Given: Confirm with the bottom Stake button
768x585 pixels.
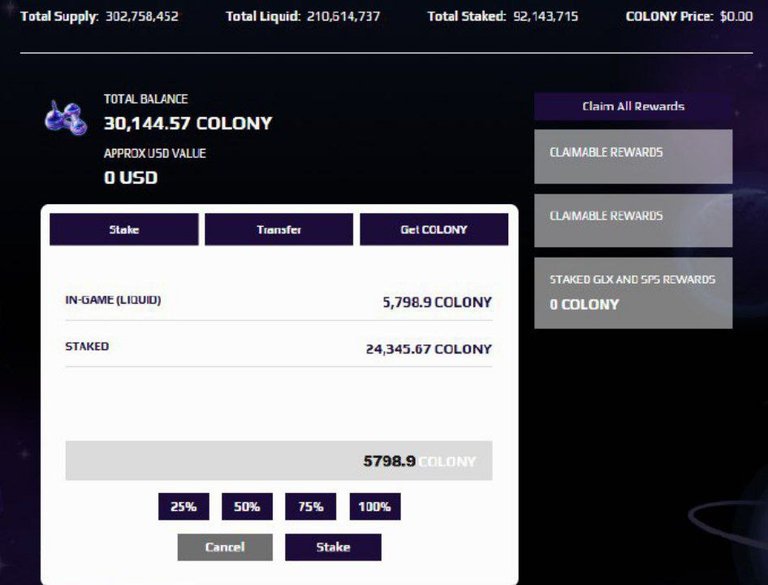Looking at the screenshot, I should (333, 547).
